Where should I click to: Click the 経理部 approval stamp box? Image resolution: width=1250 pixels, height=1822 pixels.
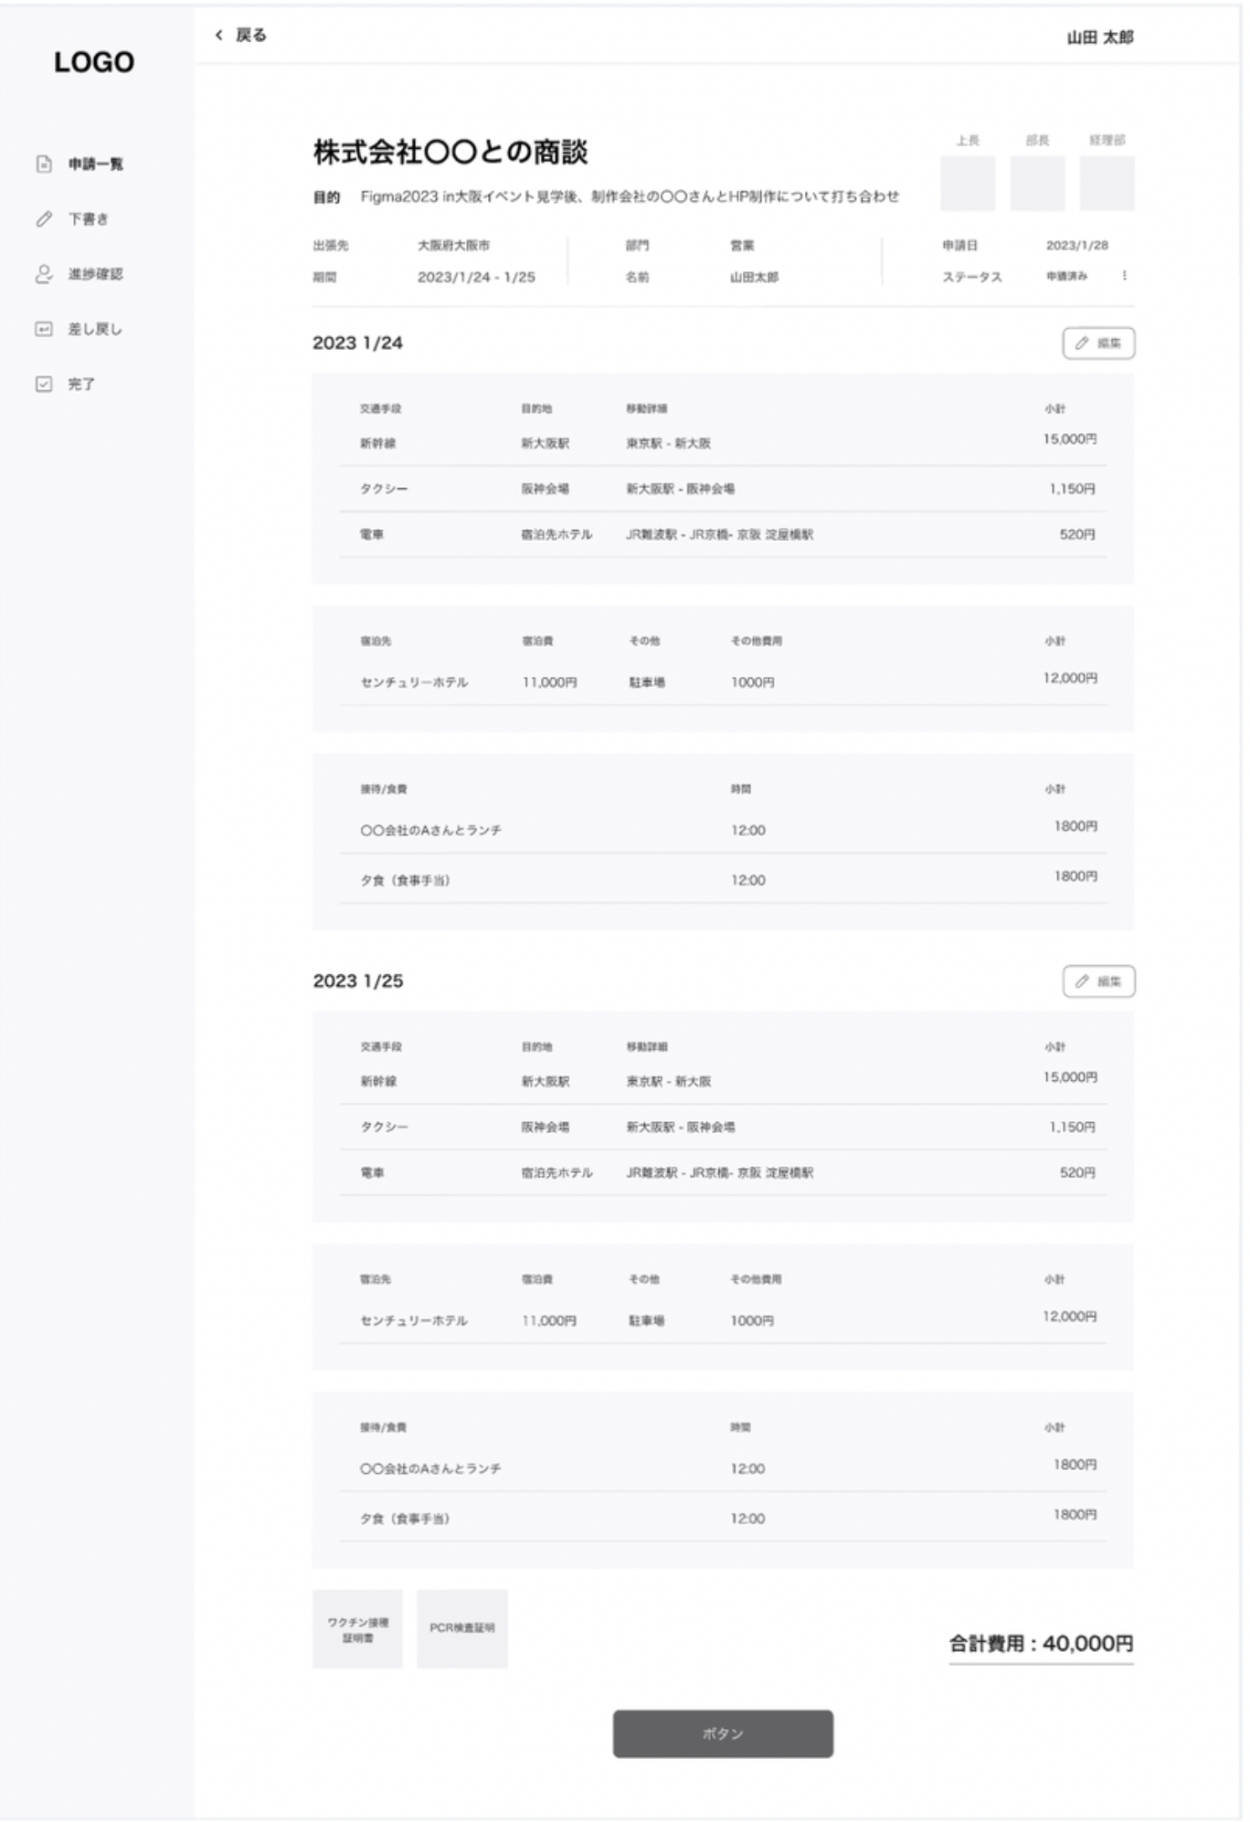click(x=1107, y=183)
